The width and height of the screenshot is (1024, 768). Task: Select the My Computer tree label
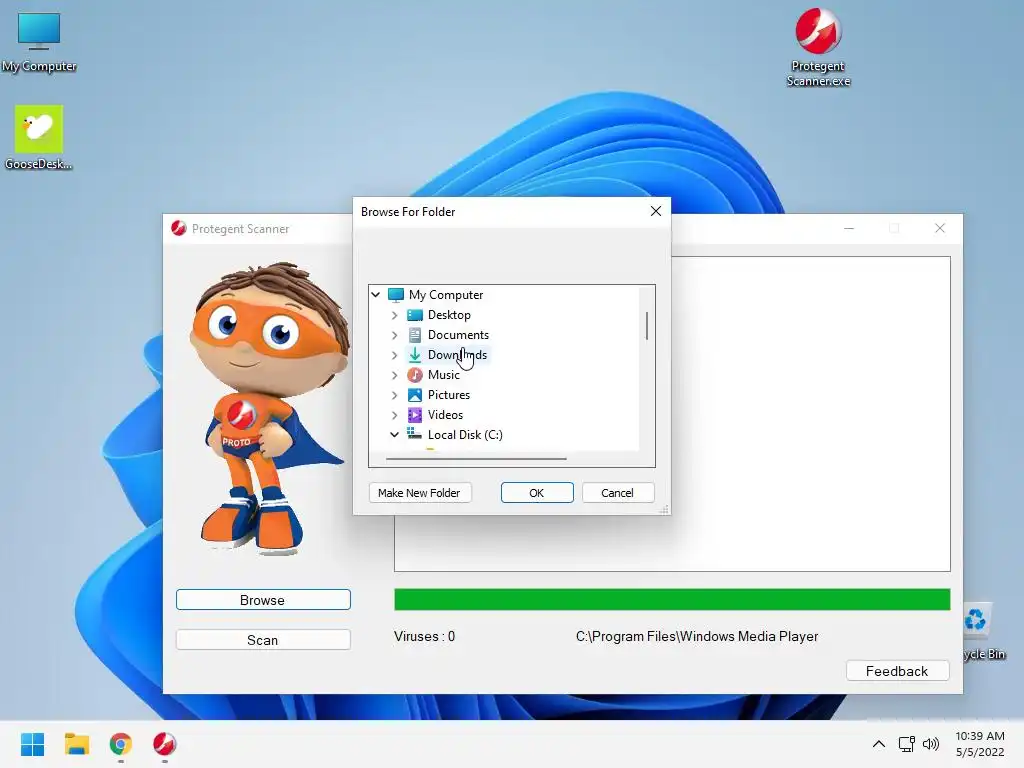coord(446,295)
